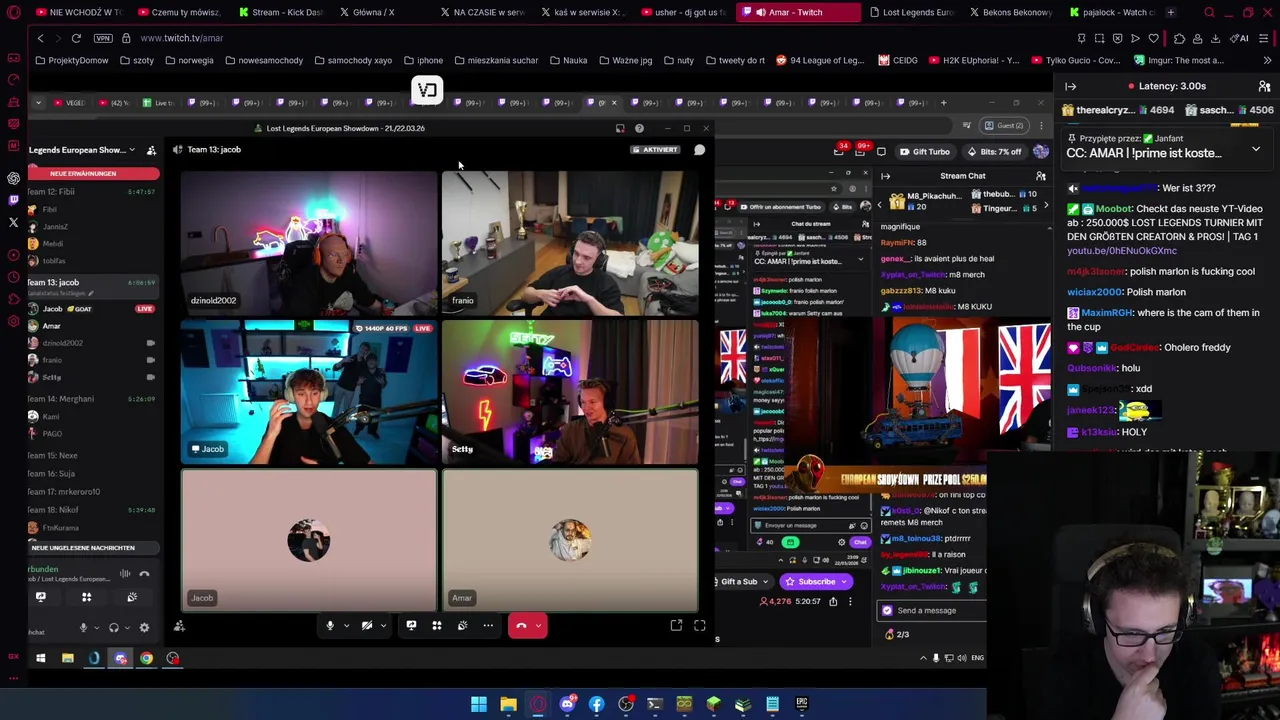Expand output device arrow in user panel
This screenshot has height=720, width=1280.
[x=127, y=628]
